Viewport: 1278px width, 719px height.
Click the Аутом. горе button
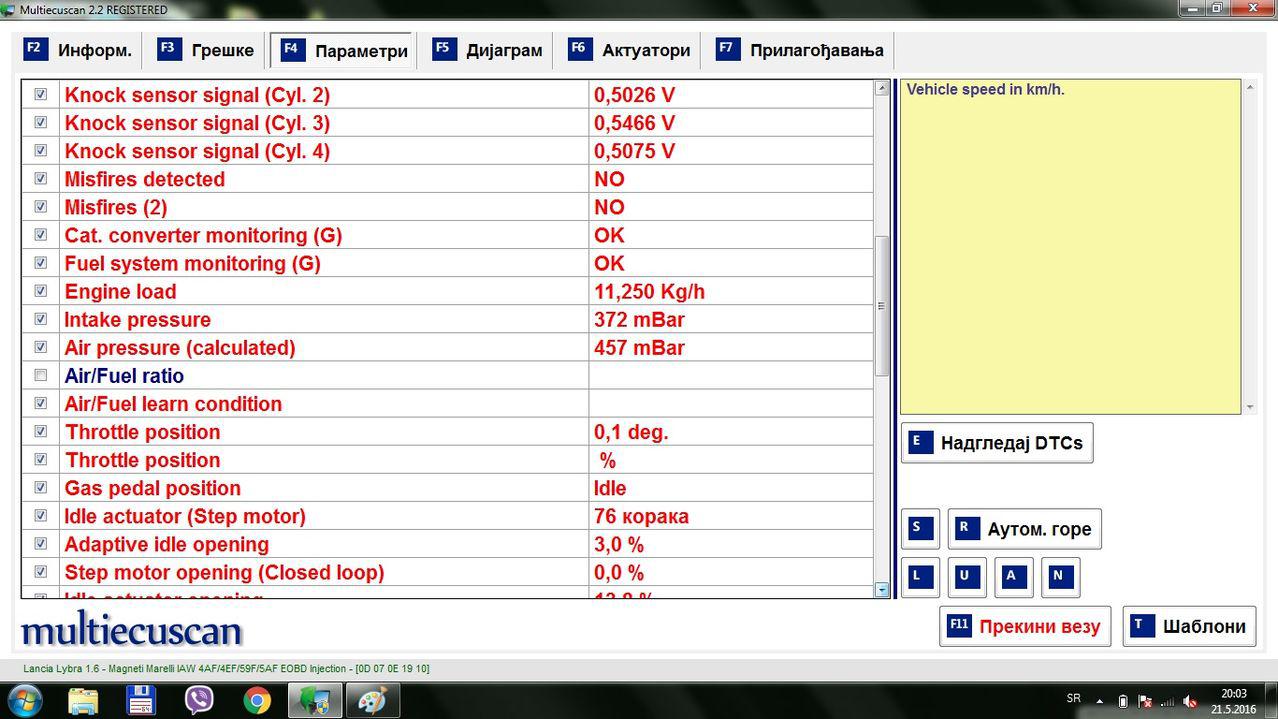coord(1025,529)
